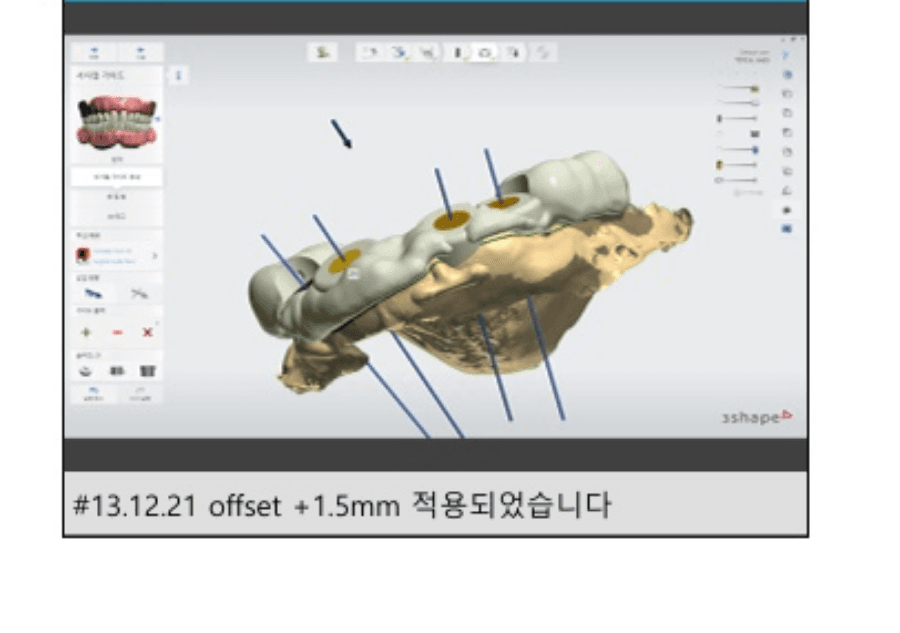Switch to the blue bottom-left panel tab

point(94,393)
